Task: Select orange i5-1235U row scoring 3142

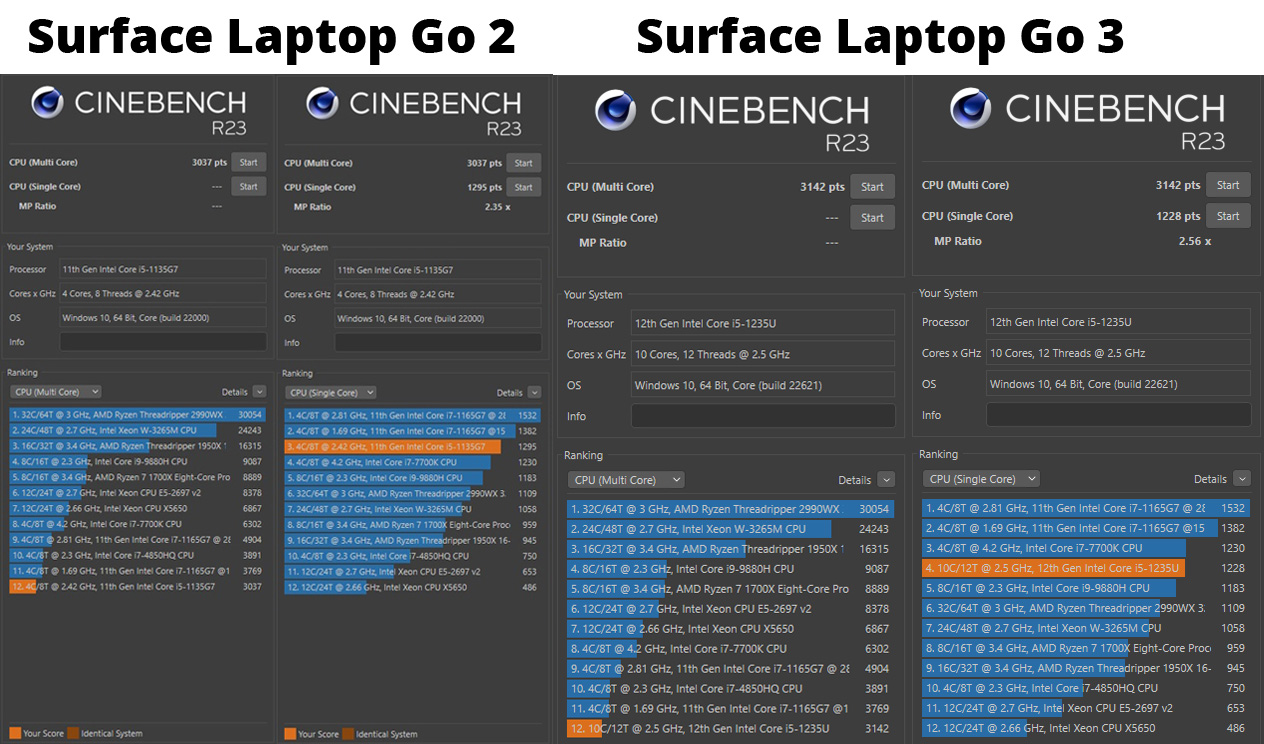Action: click(x=731, y=728)
